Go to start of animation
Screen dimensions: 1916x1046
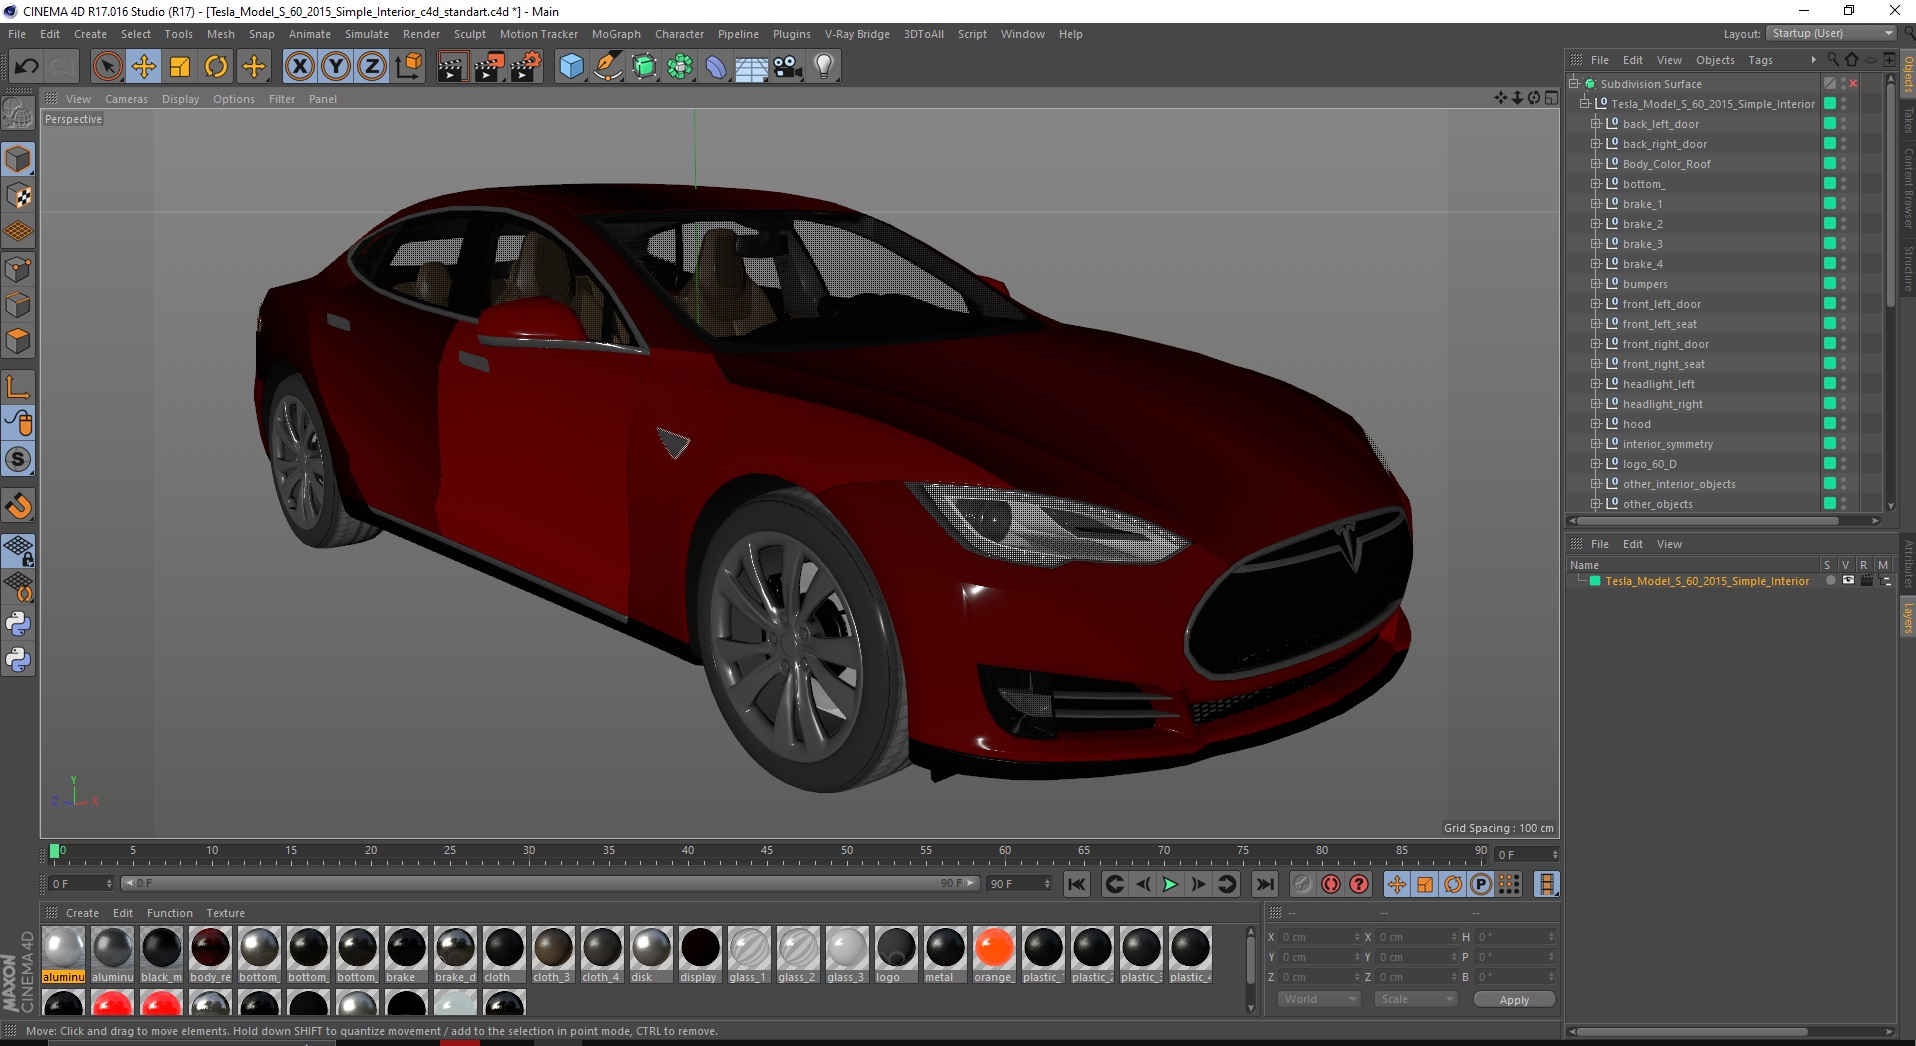tap(1076, 884)
